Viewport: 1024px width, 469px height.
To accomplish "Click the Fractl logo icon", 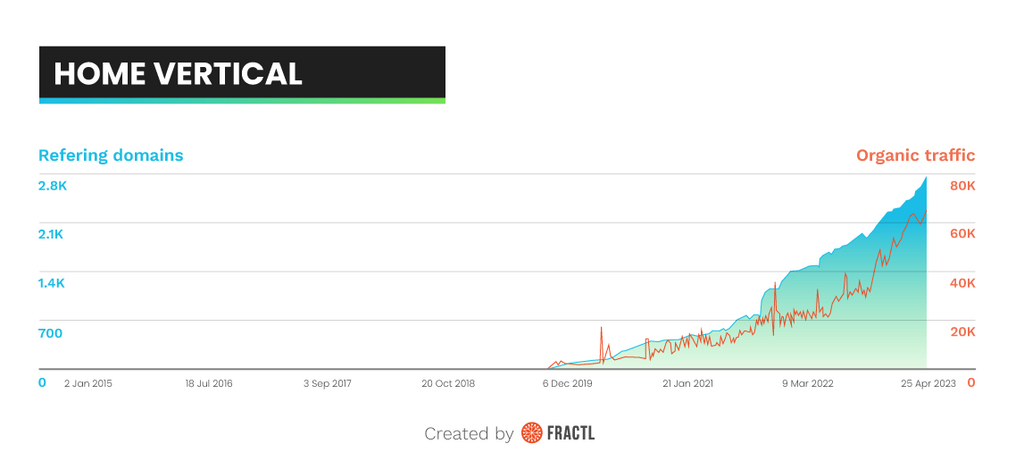I will (x=531, y=434).
